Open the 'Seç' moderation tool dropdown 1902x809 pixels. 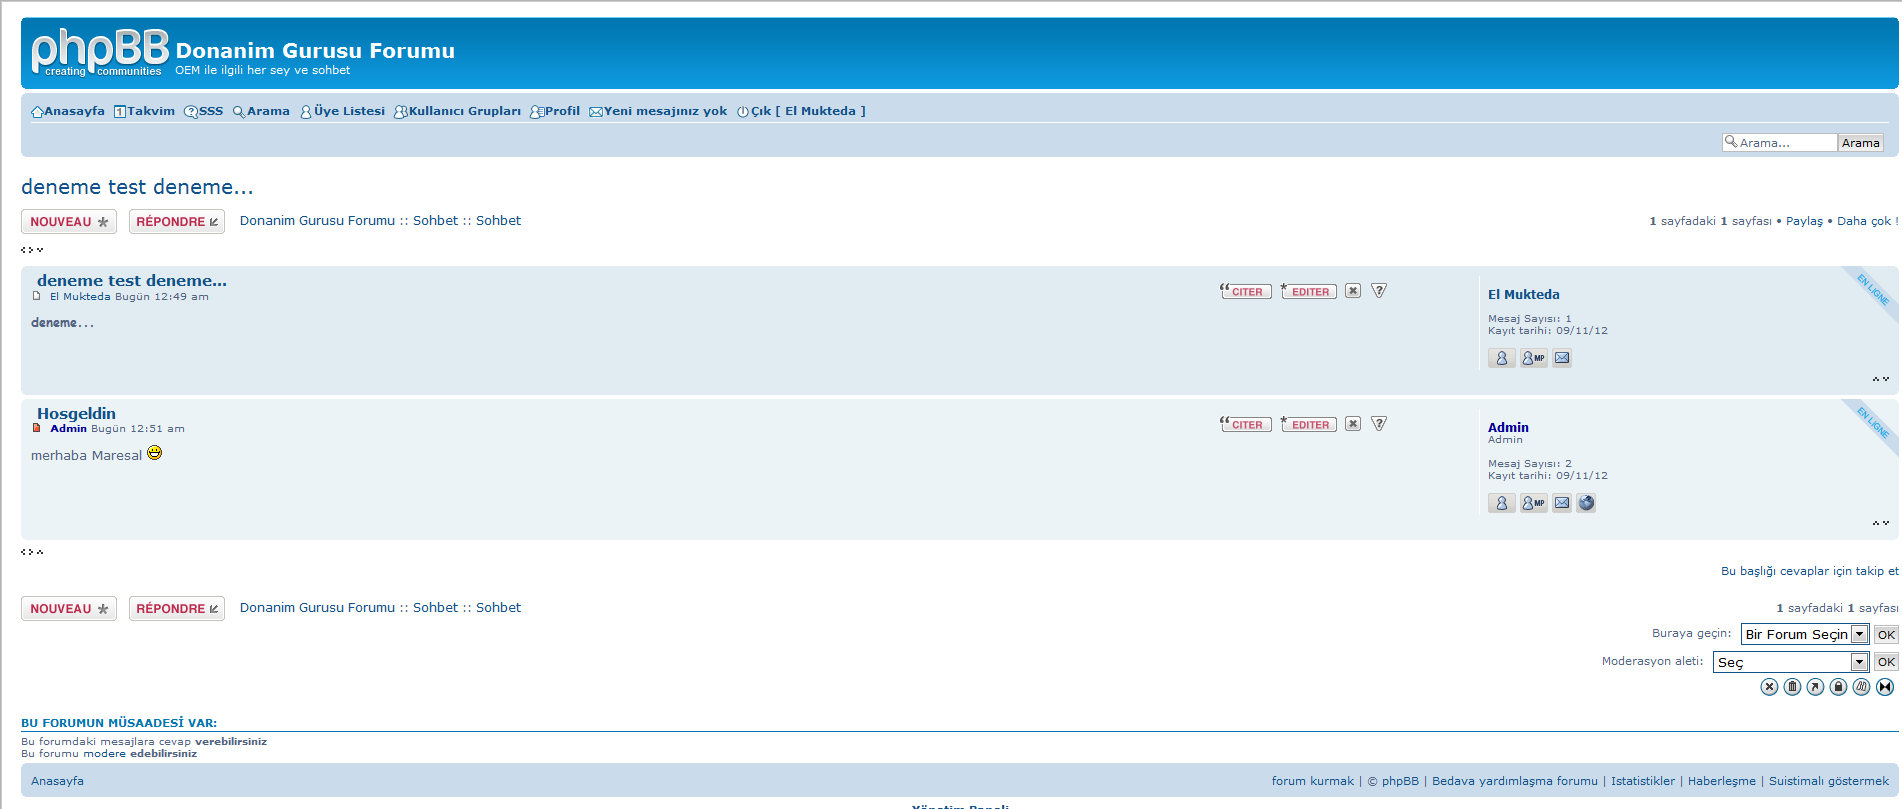[1791, 662]
